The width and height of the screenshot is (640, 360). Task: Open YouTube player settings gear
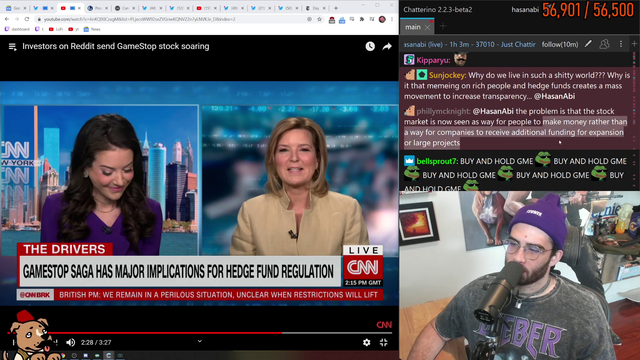click(x=367, y=342)
